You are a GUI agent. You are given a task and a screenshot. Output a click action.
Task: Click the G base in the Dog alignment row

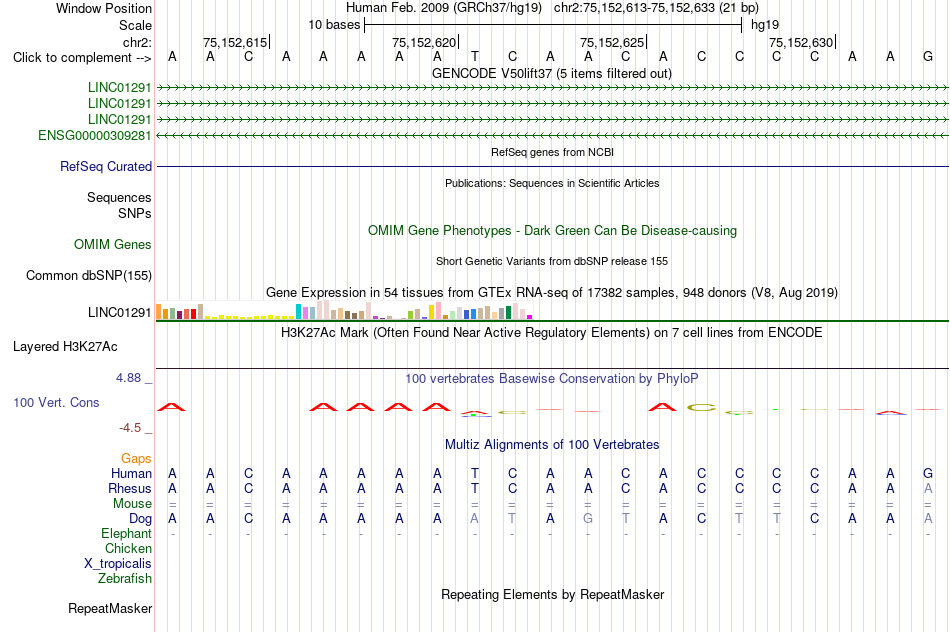tap(588, 519)
